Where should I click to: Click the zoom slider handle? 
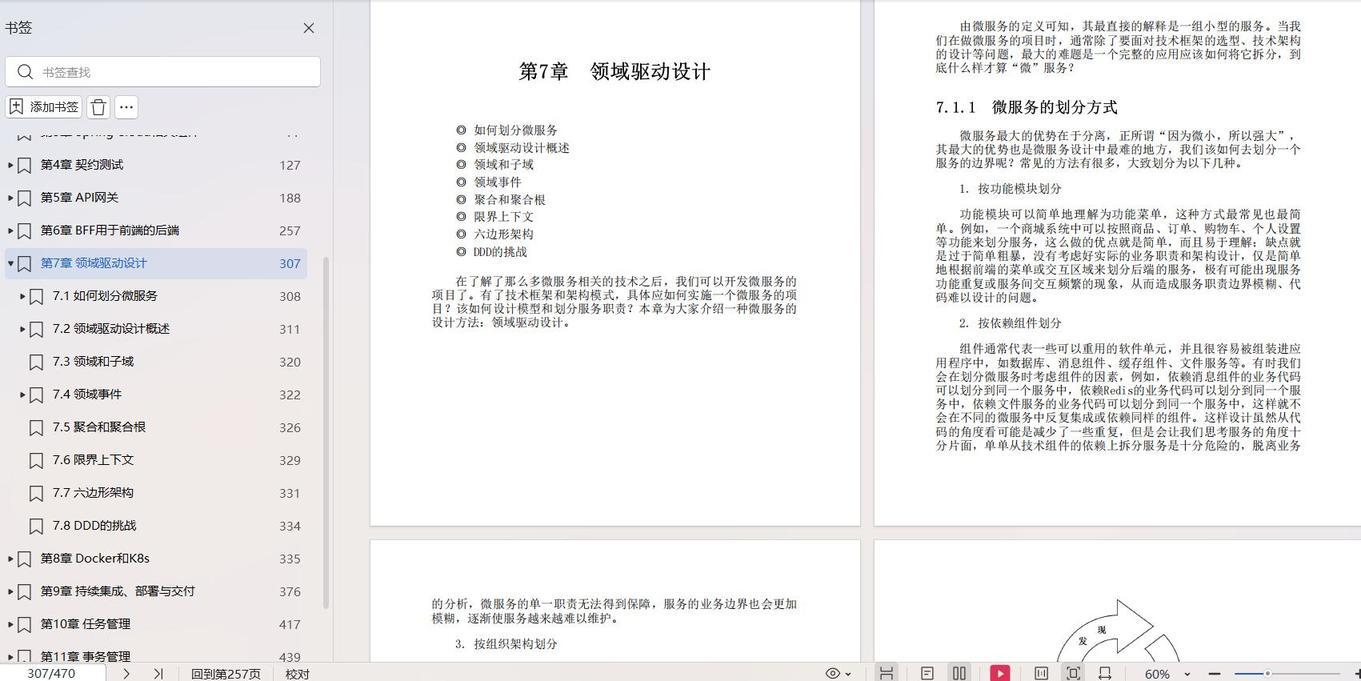(x=1267, y=673)
